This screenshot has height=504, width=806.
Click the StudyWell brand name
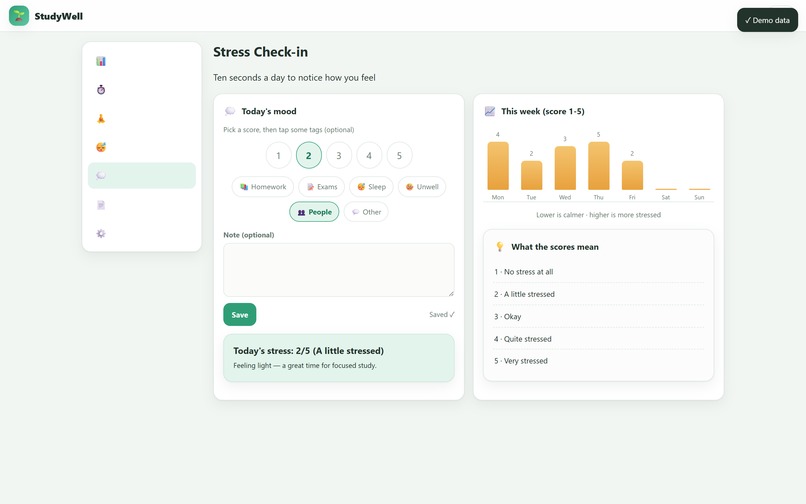click(x=59, y=16)
